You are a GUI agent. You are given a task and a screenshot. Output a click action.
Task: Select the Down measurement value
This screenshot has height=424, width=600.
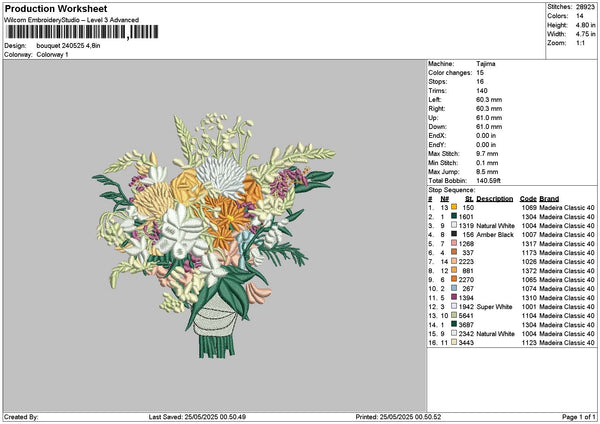point(489,127)
